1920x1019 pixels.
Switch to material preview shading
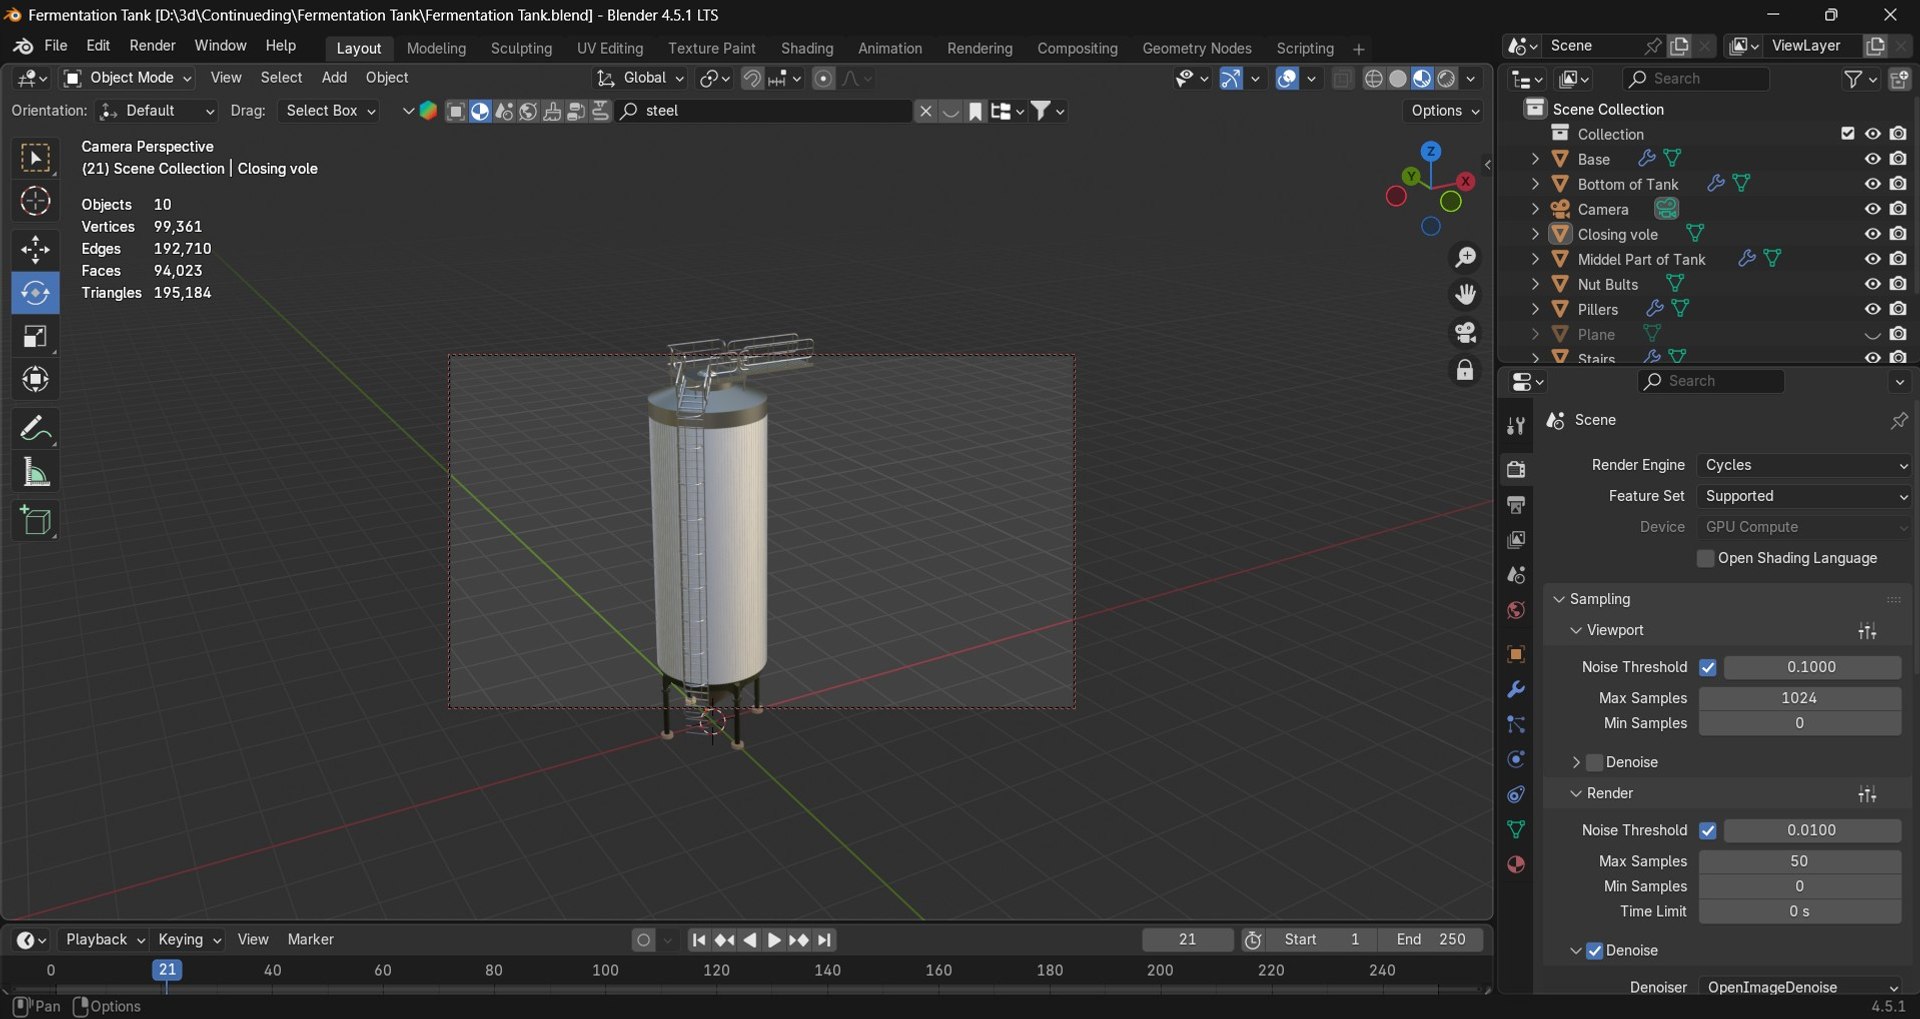click(1422, 78)
